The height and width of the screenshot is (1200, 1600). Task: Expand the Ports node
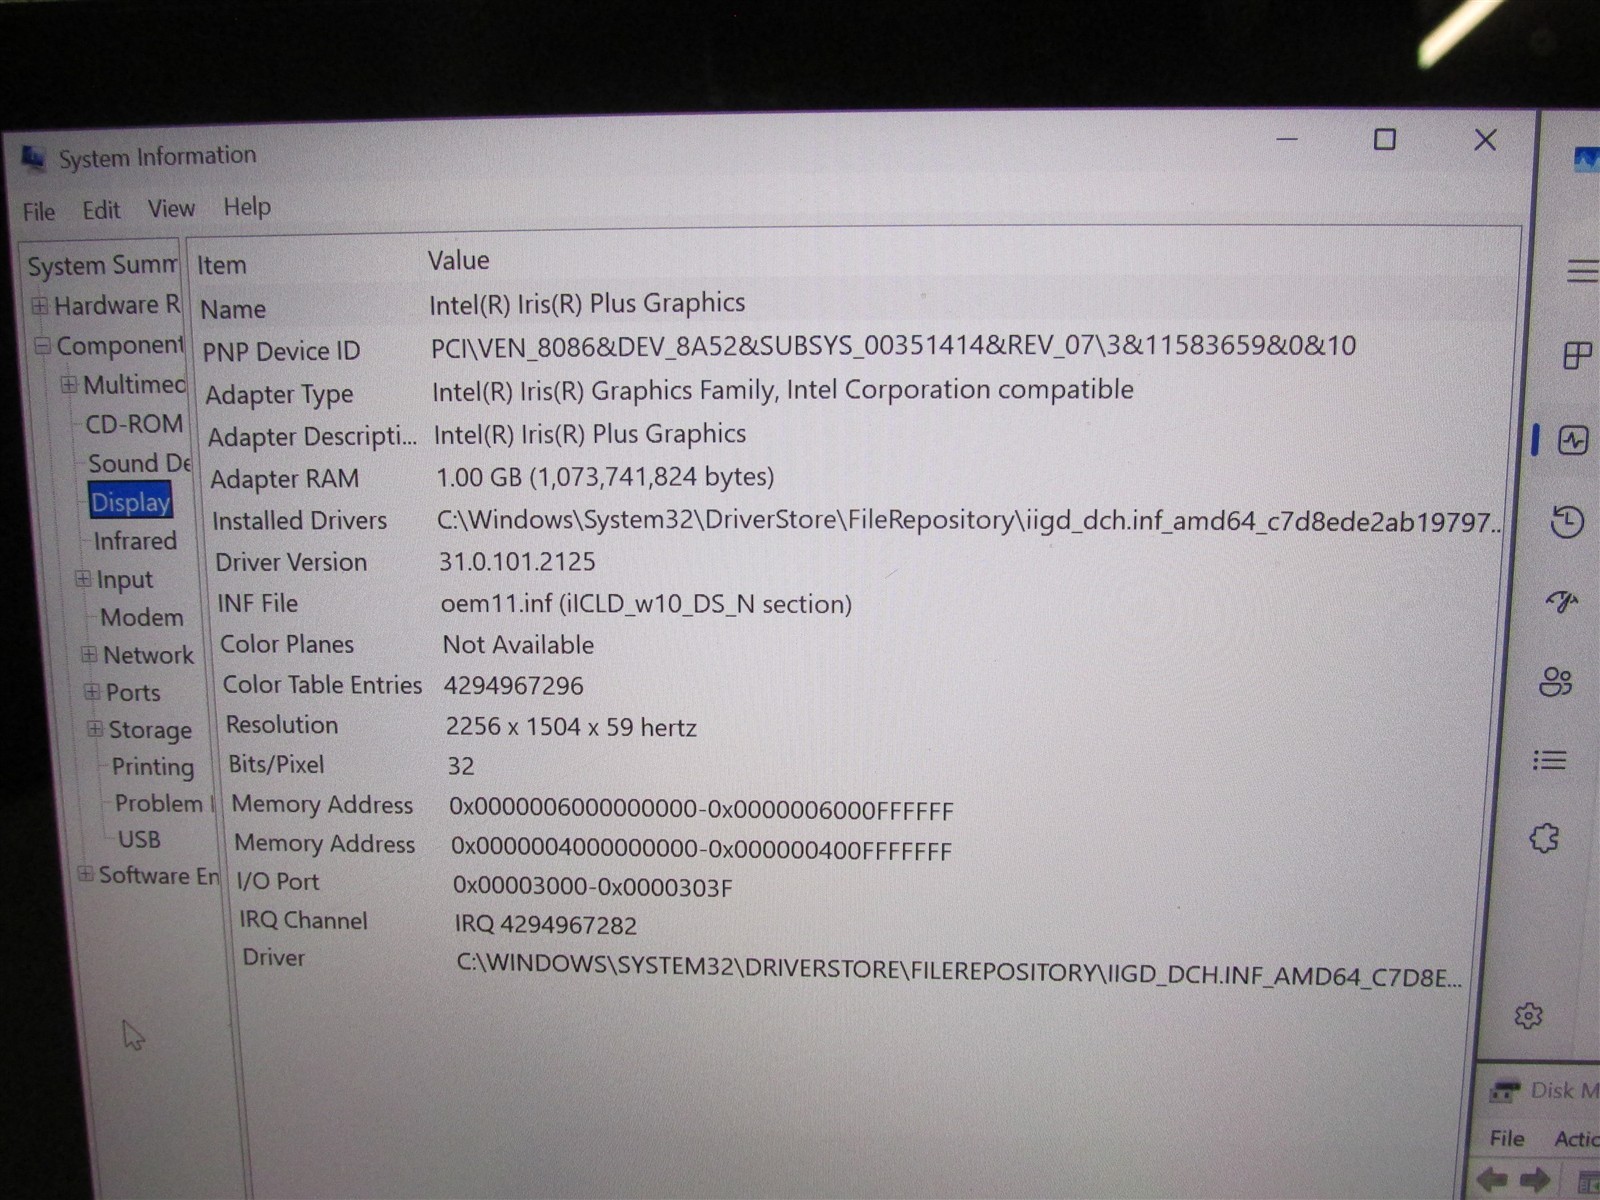92,692
